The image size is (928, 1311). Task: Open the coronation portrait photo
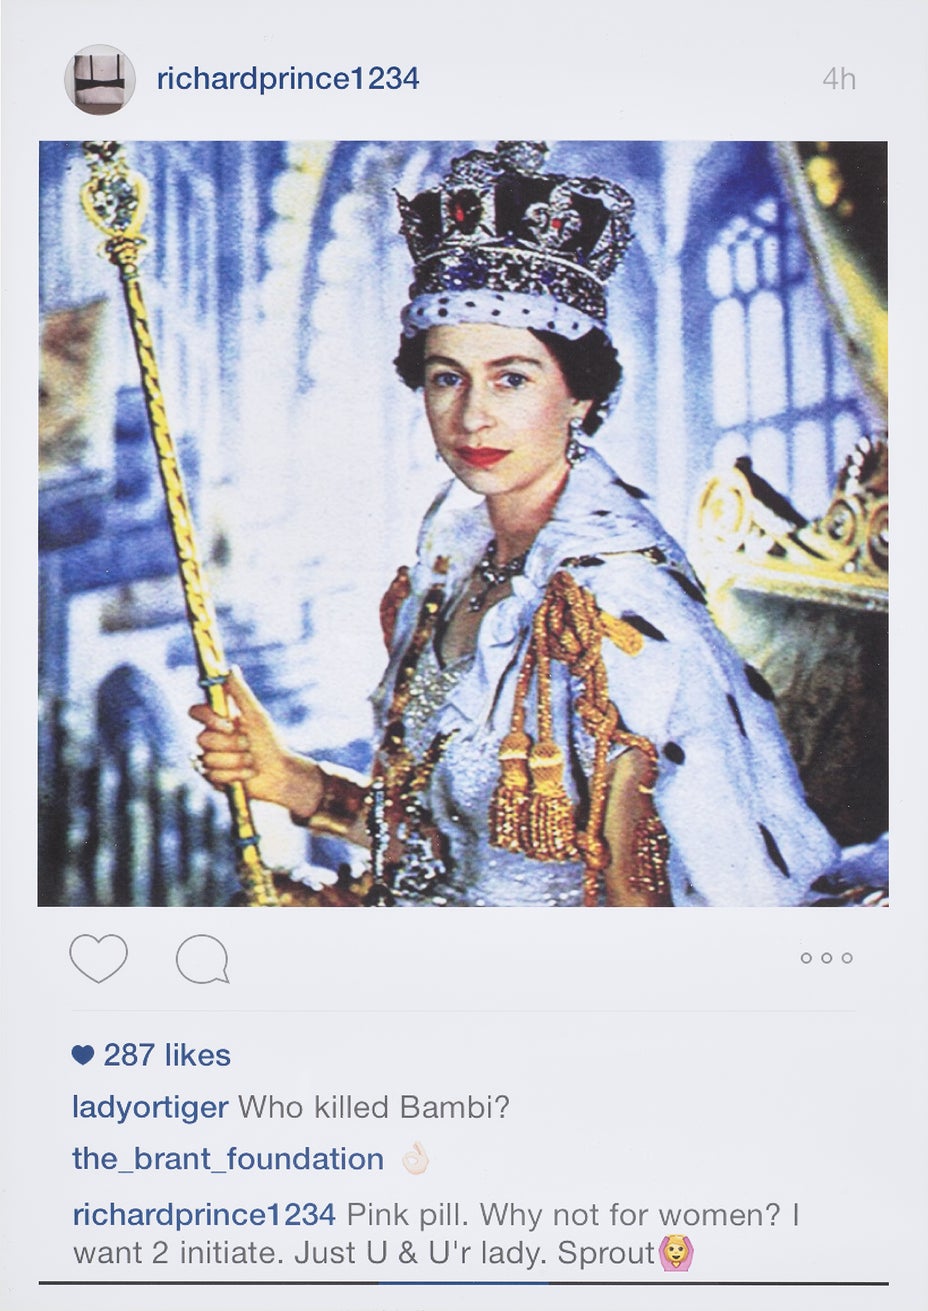coord(463,523)
